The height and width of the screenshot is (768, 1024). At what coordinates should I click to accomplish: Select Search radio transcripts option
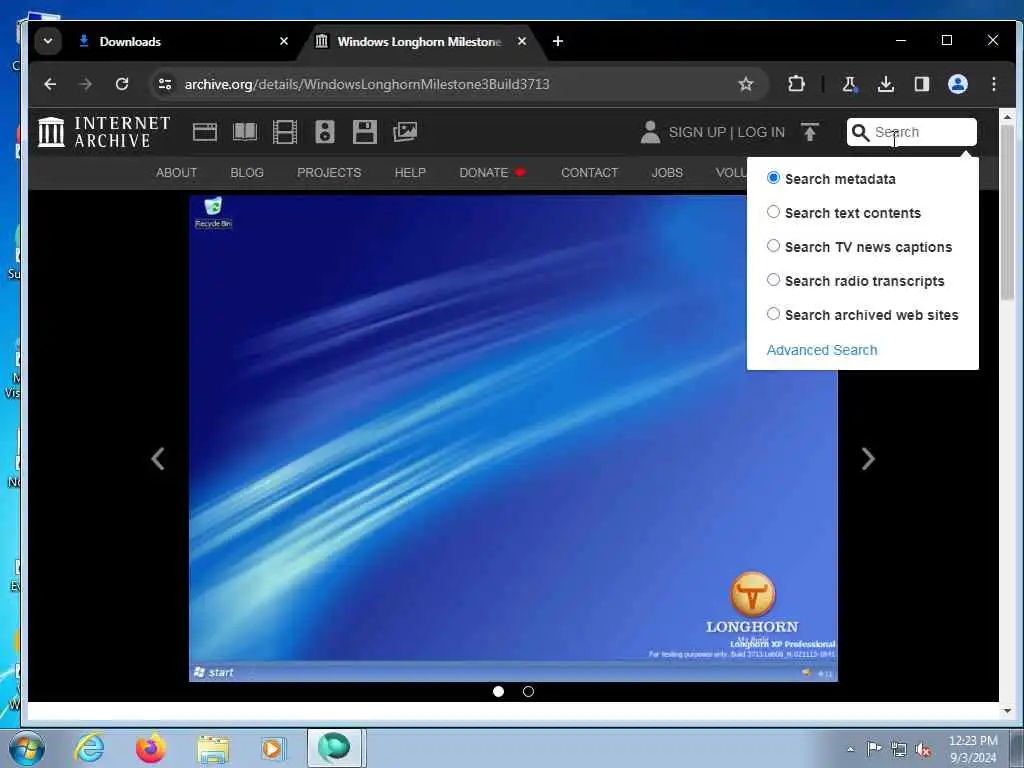pyautogui.click(x=773, y=280)
